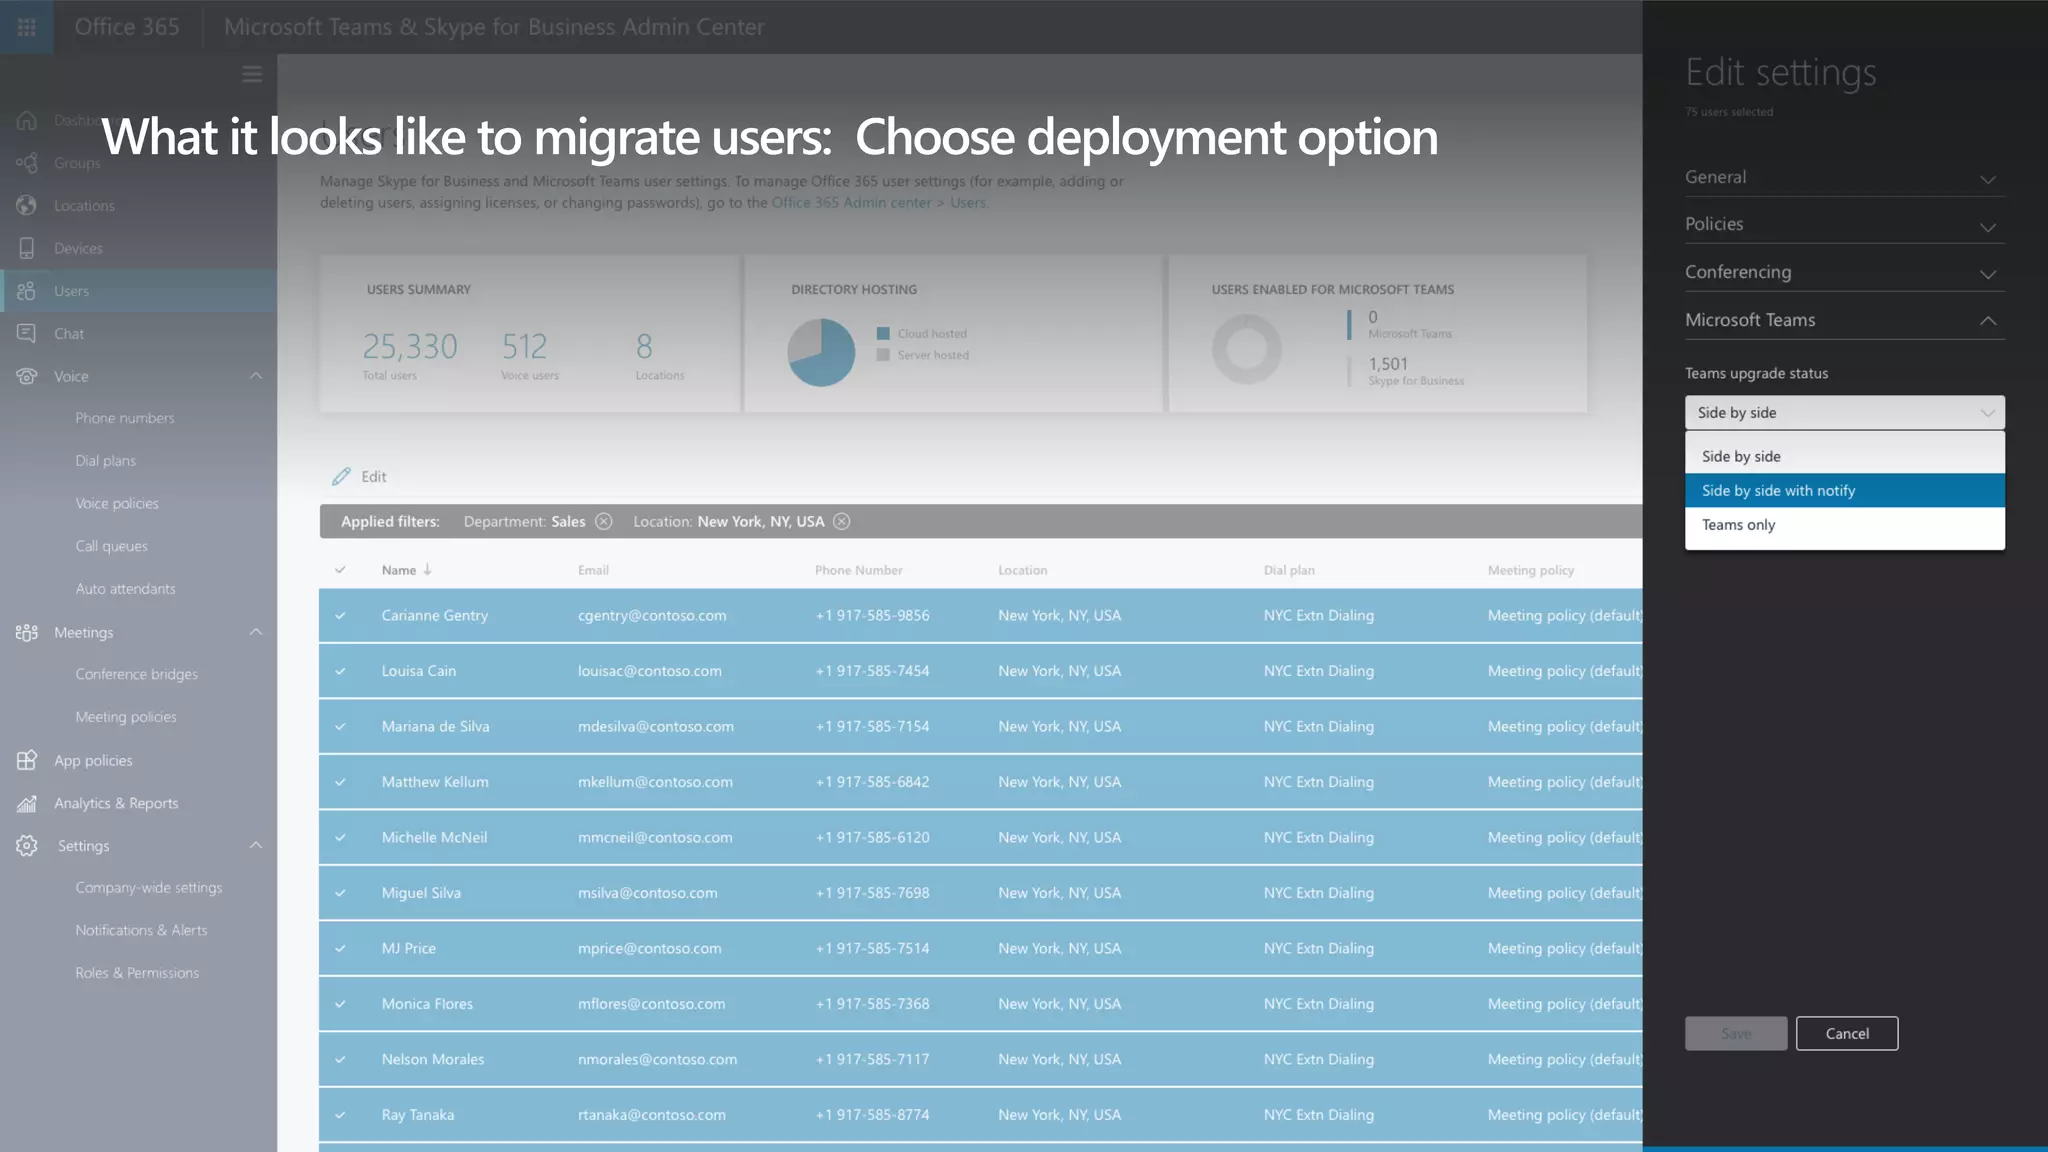
Task: Open Roles & Permissions
Action: pyautogui.click(x=137, y=973)
